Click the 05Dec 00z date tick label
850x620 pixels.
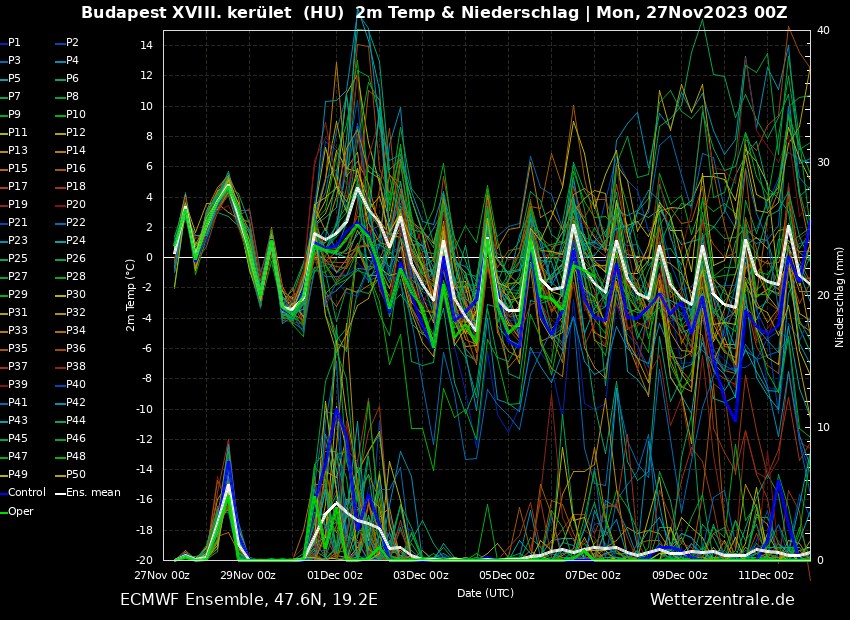click(x=507, y=576)
